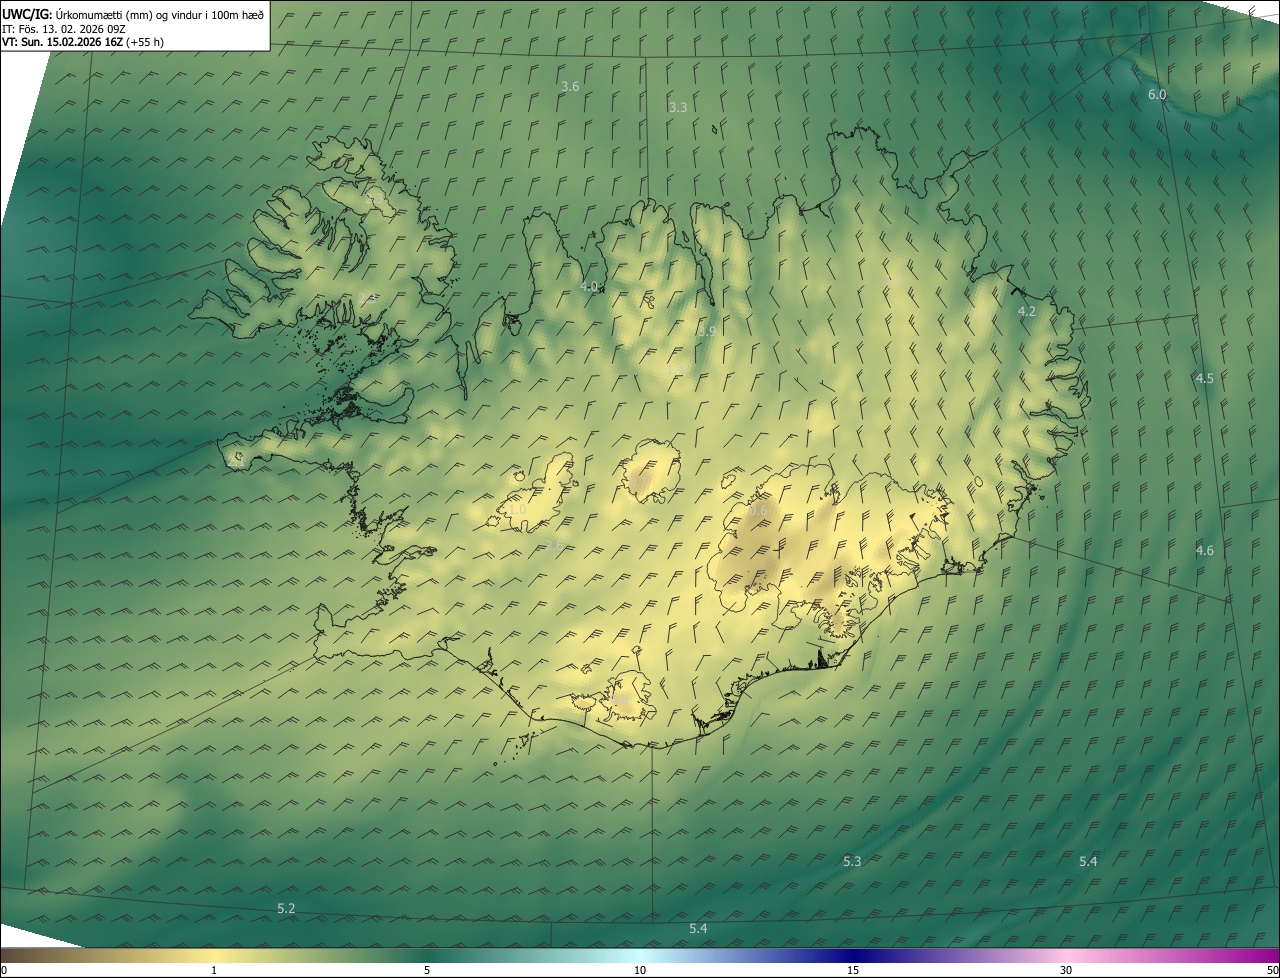This screenshot has height=978, width=1280.
Task: Click the 'UWC/IG: Úrkomumætti (mm)' title line
Action: coord(133,14)
